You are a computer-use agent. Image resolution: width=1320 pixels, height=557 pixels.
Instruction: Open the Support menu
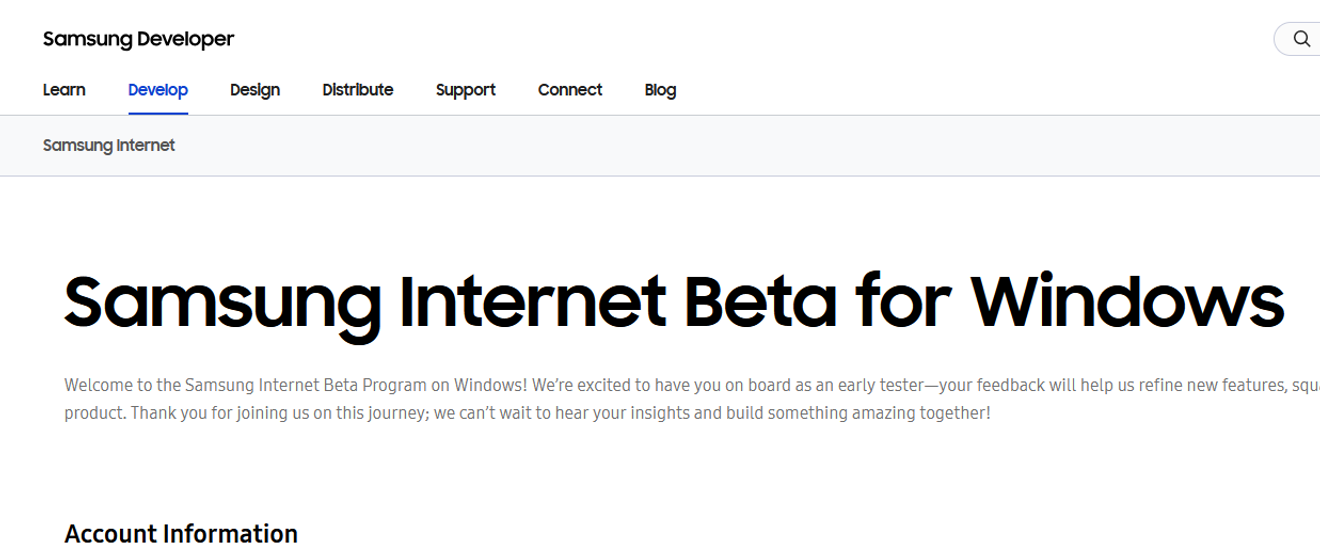pyautogui.click(x=466, y=90)
